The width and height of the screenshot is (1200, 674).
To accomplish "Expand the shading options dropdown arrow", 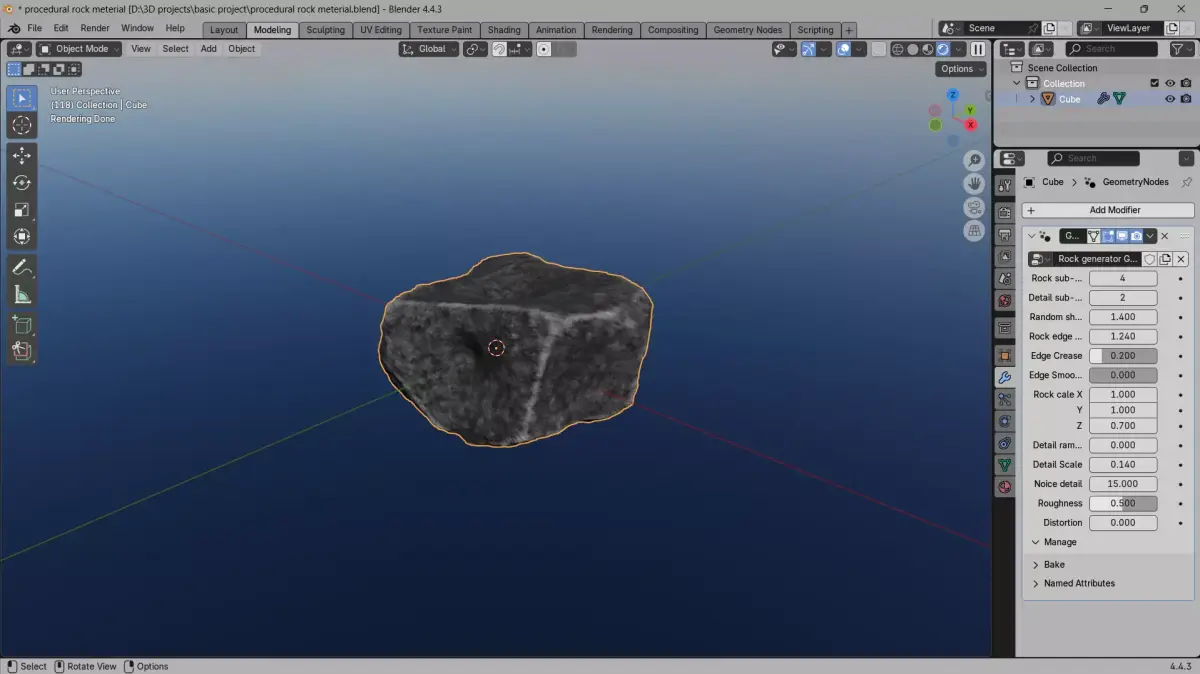I will (x=958, y=49).
